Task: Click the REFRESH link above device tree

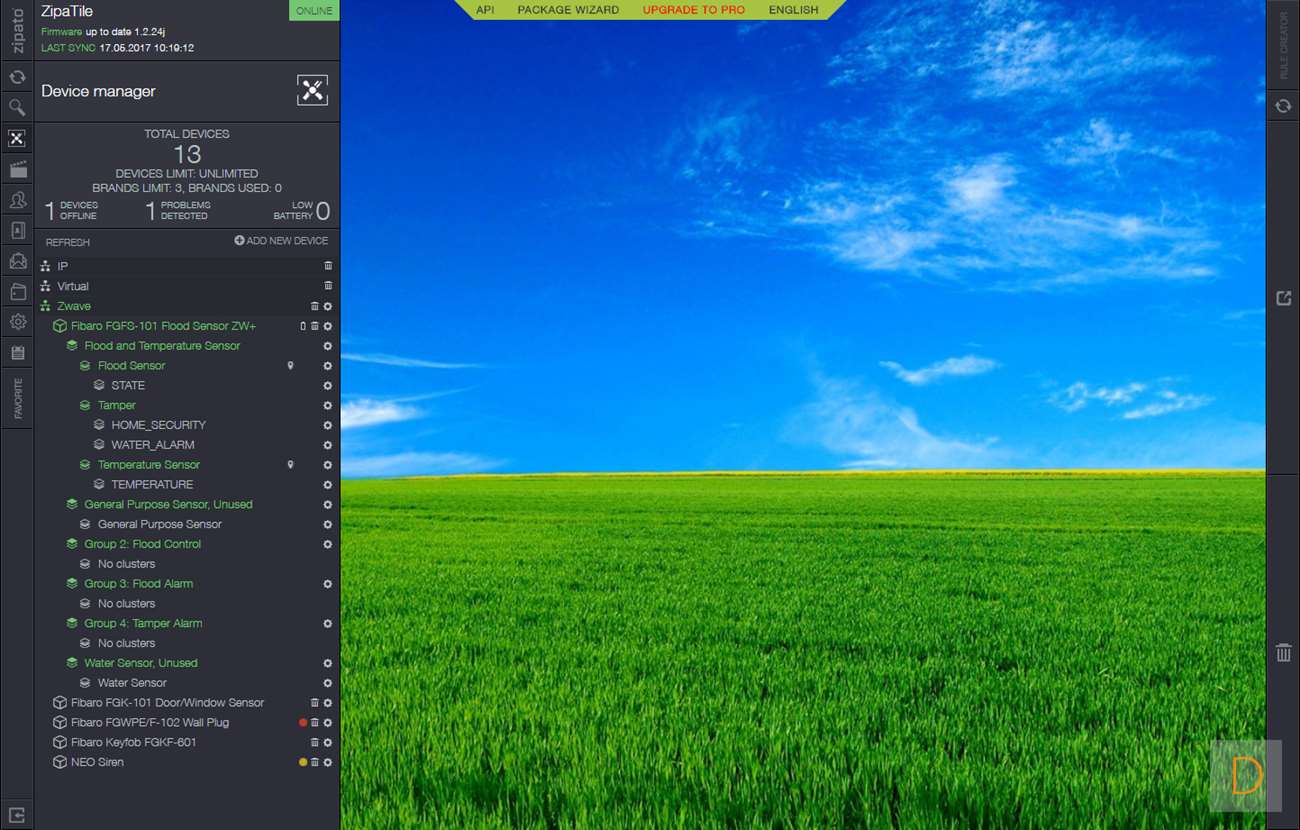Action: 68,242
